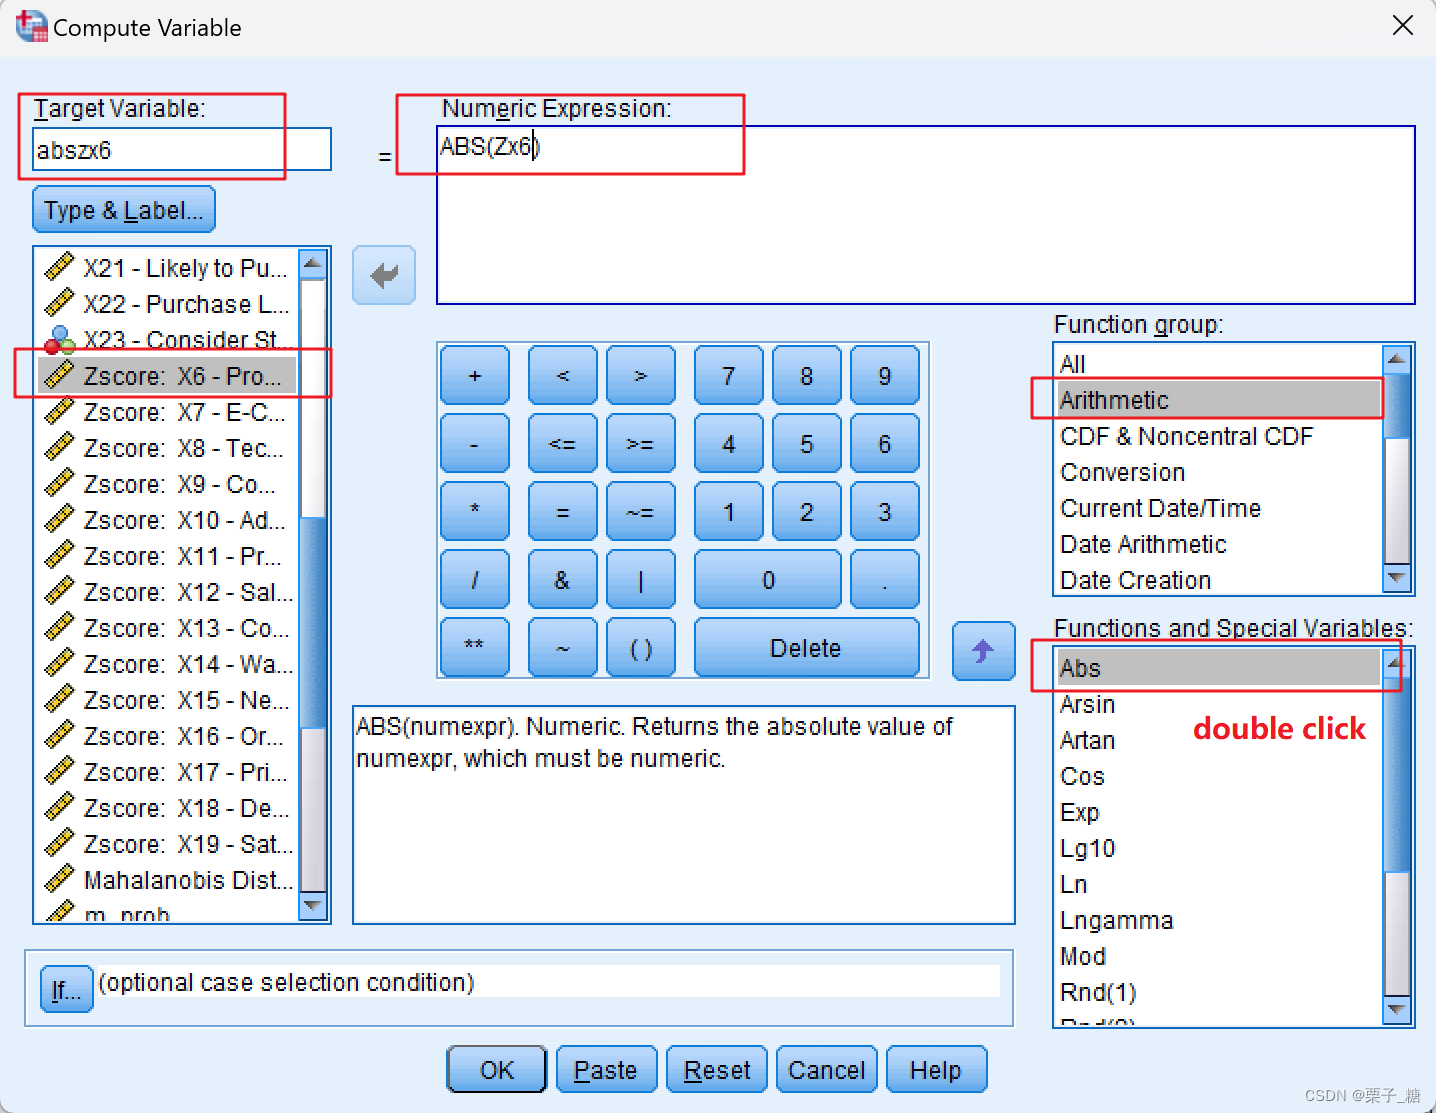Click the transfer arrow beside the variable list
The width and height of the screenshot is (1436, 1113).
tap(383, 275)
